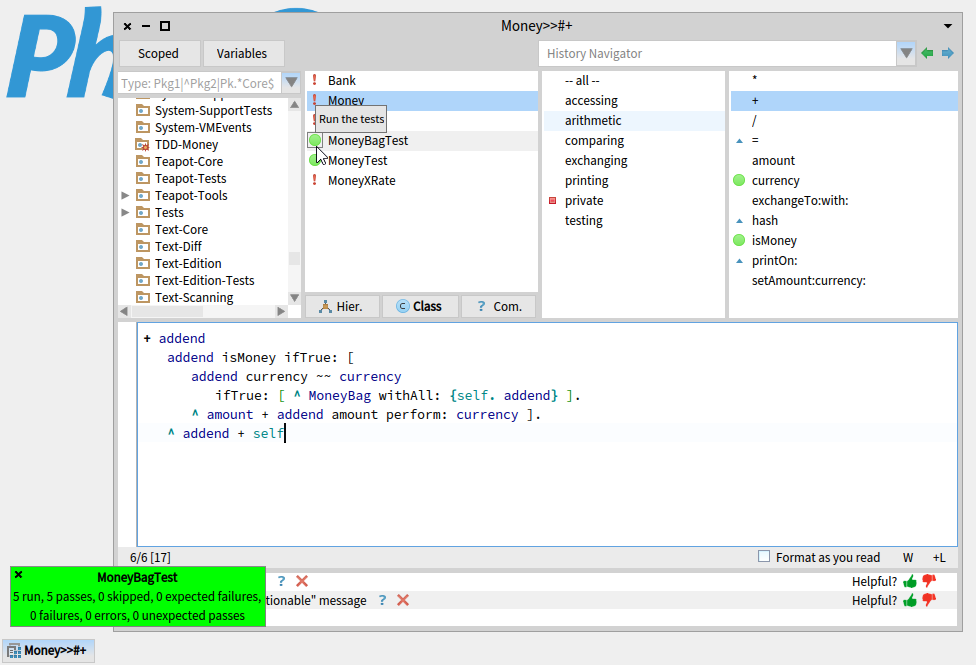Click the Com. comment button
Image resolution: width=976 pixels, height=665 pixels.
tap(499, 306)
